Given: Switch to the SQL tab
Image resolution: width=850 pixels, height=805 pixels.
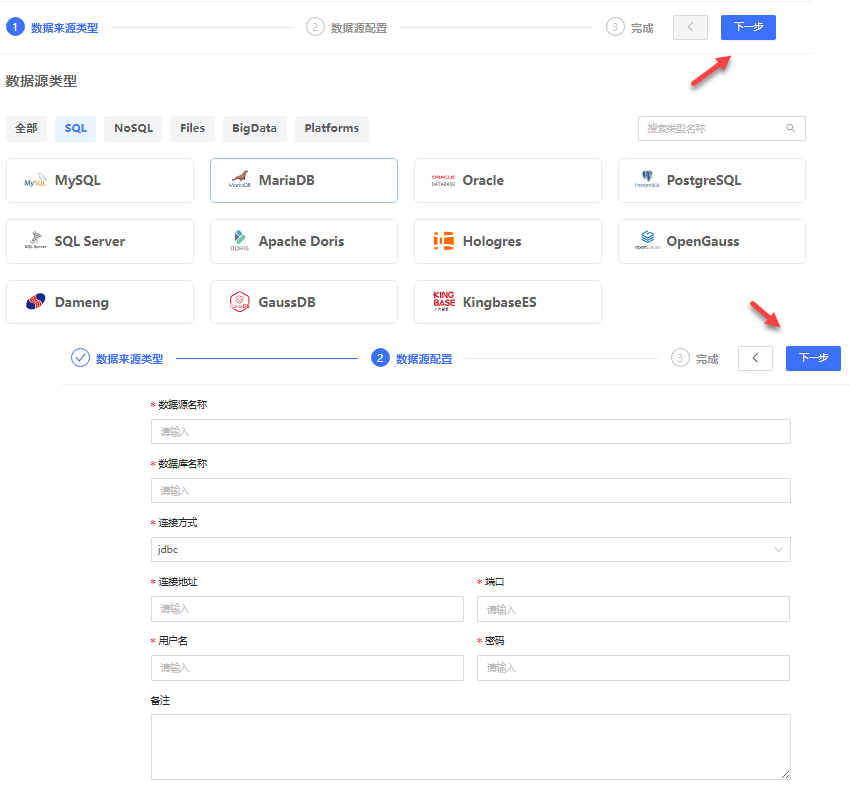Looking at the screenshot, I should click(x=75, y=128).
